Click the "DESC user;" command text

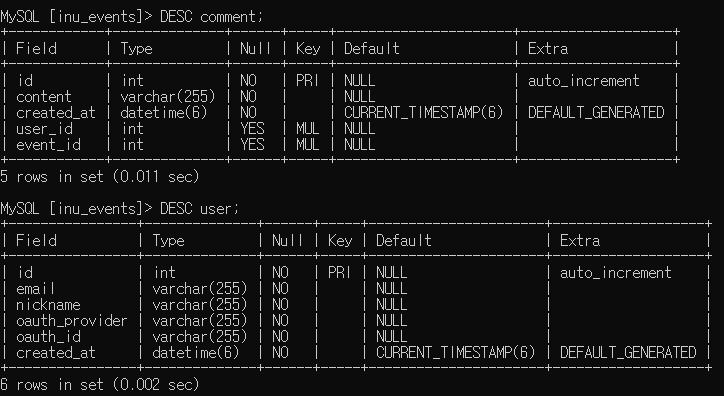[x=199, y=209]
